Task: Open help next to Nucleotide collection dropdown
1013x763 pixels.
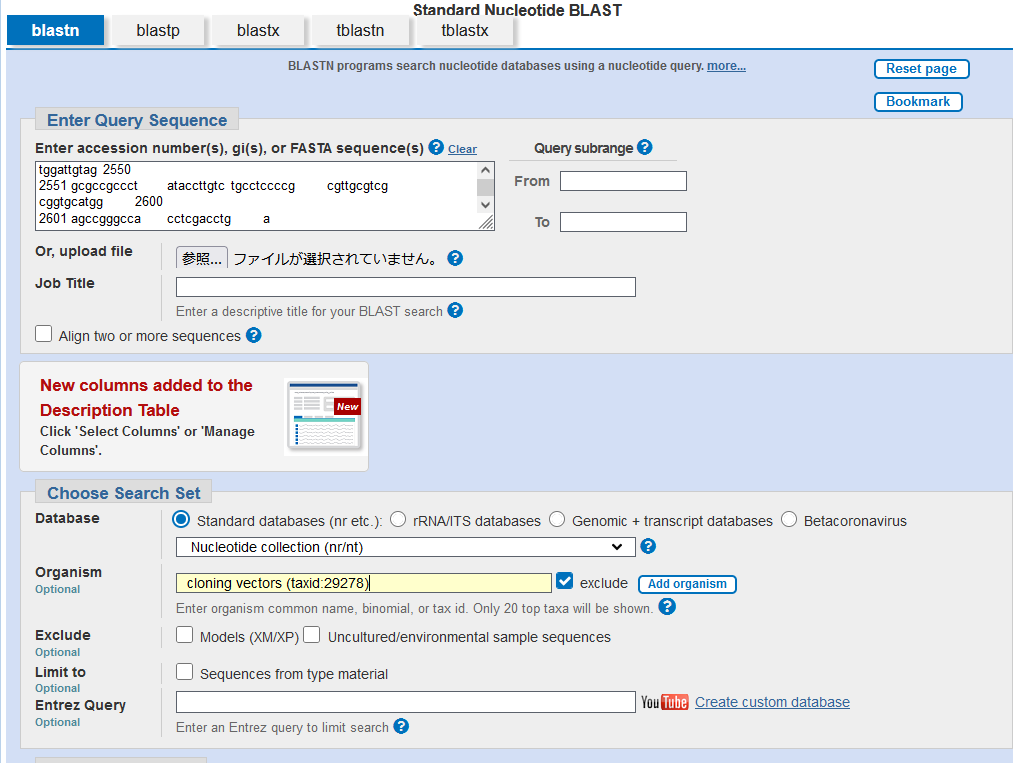Action: 648,547
